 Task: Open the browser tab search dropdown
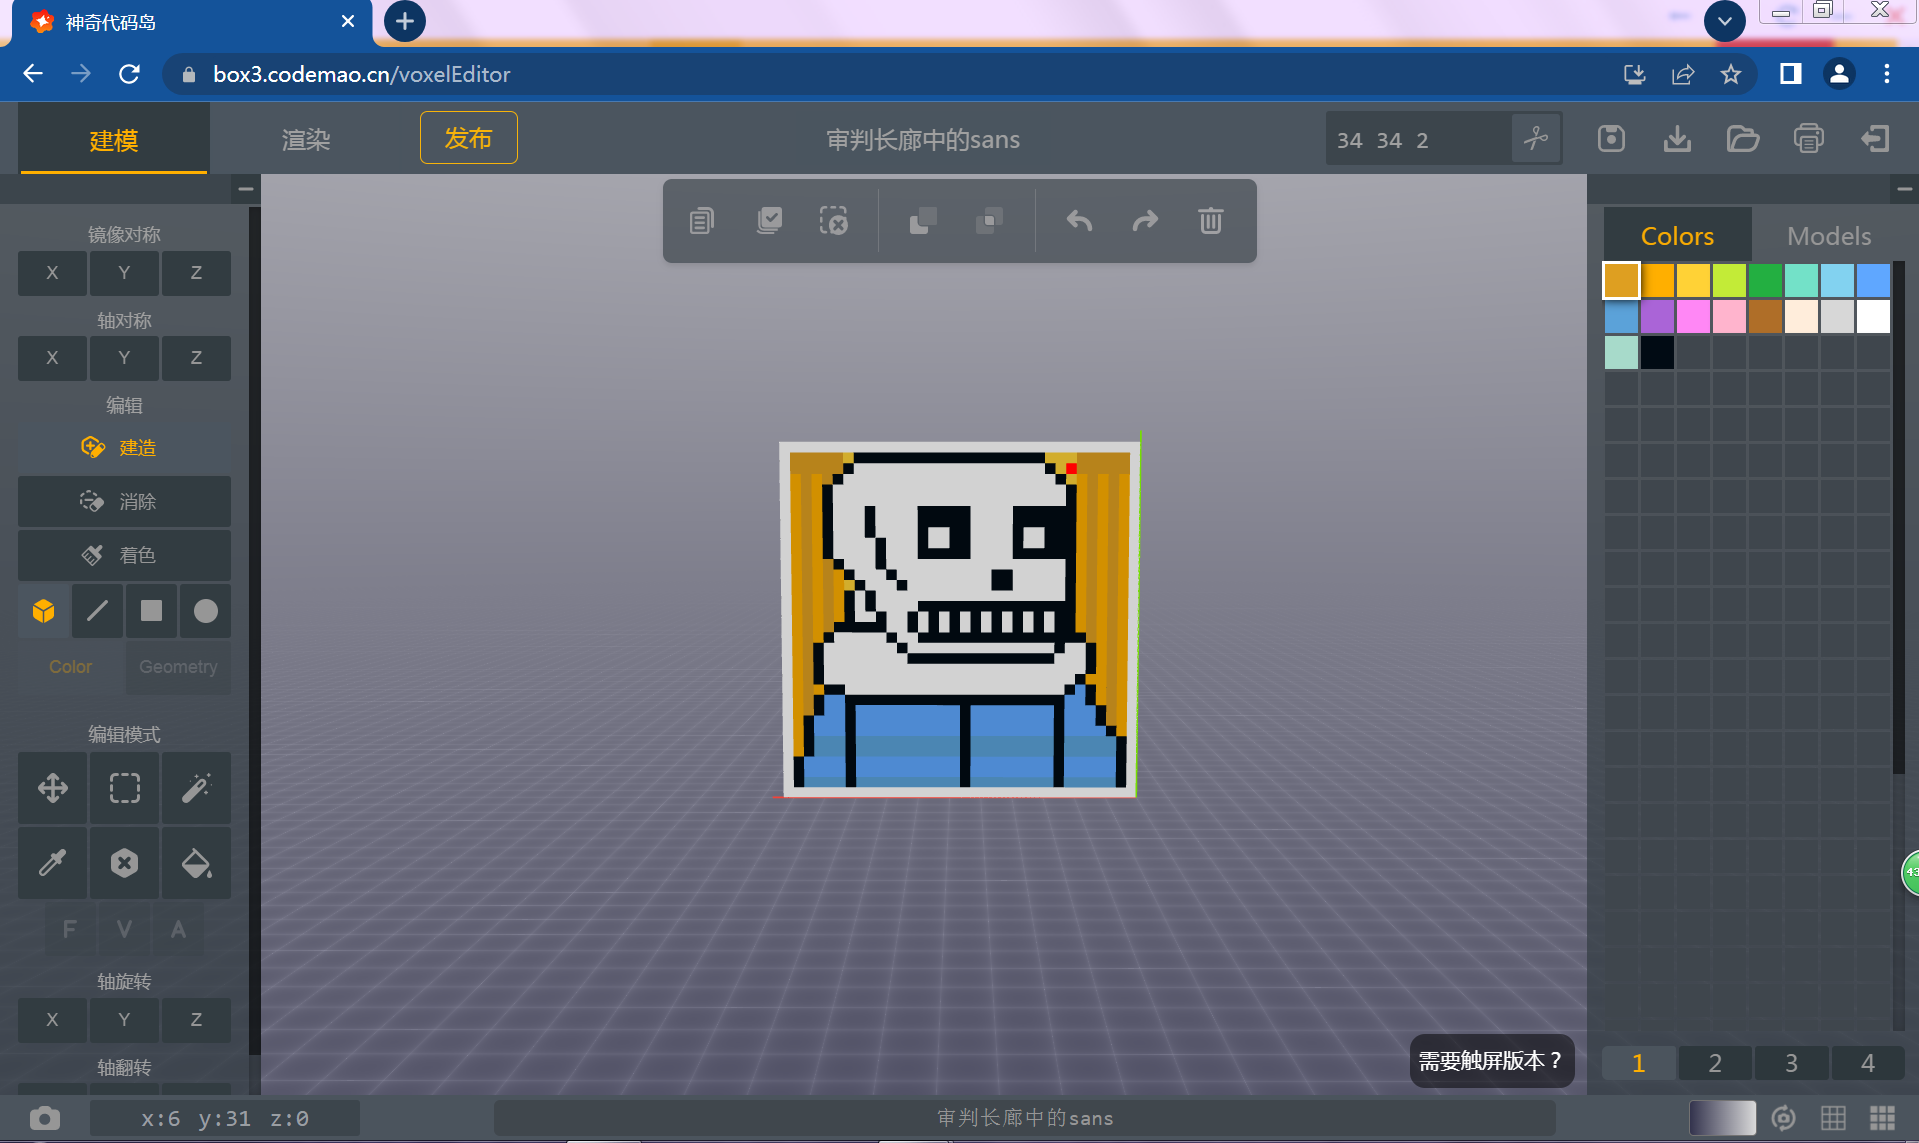[x=1725, y=21]
